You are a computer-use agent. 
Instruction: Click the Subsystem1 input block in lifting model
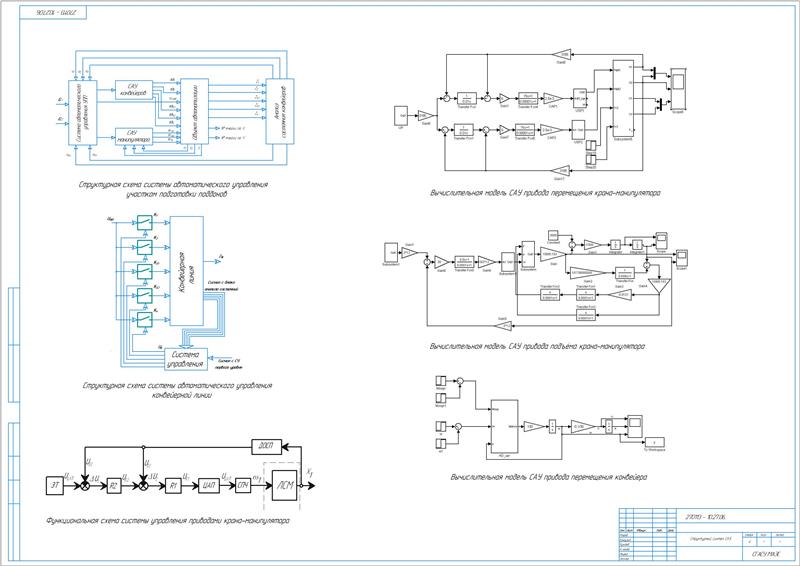coord(391,252)
